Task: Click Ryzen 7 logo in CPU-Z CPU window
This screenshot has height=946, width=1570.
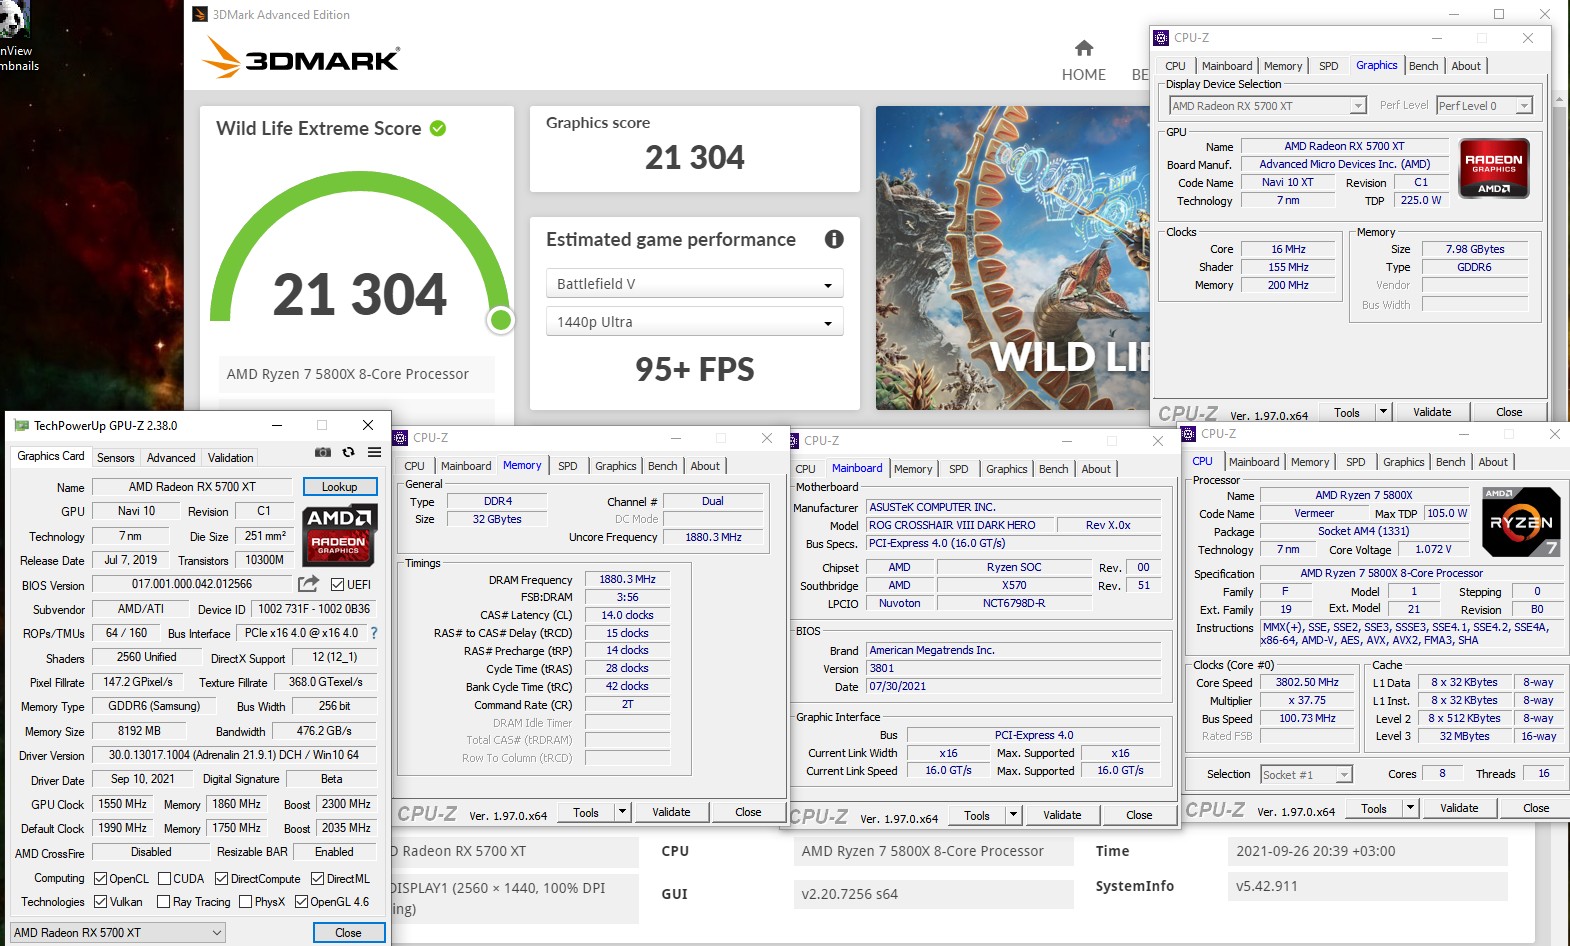Action: point(1521,521)
